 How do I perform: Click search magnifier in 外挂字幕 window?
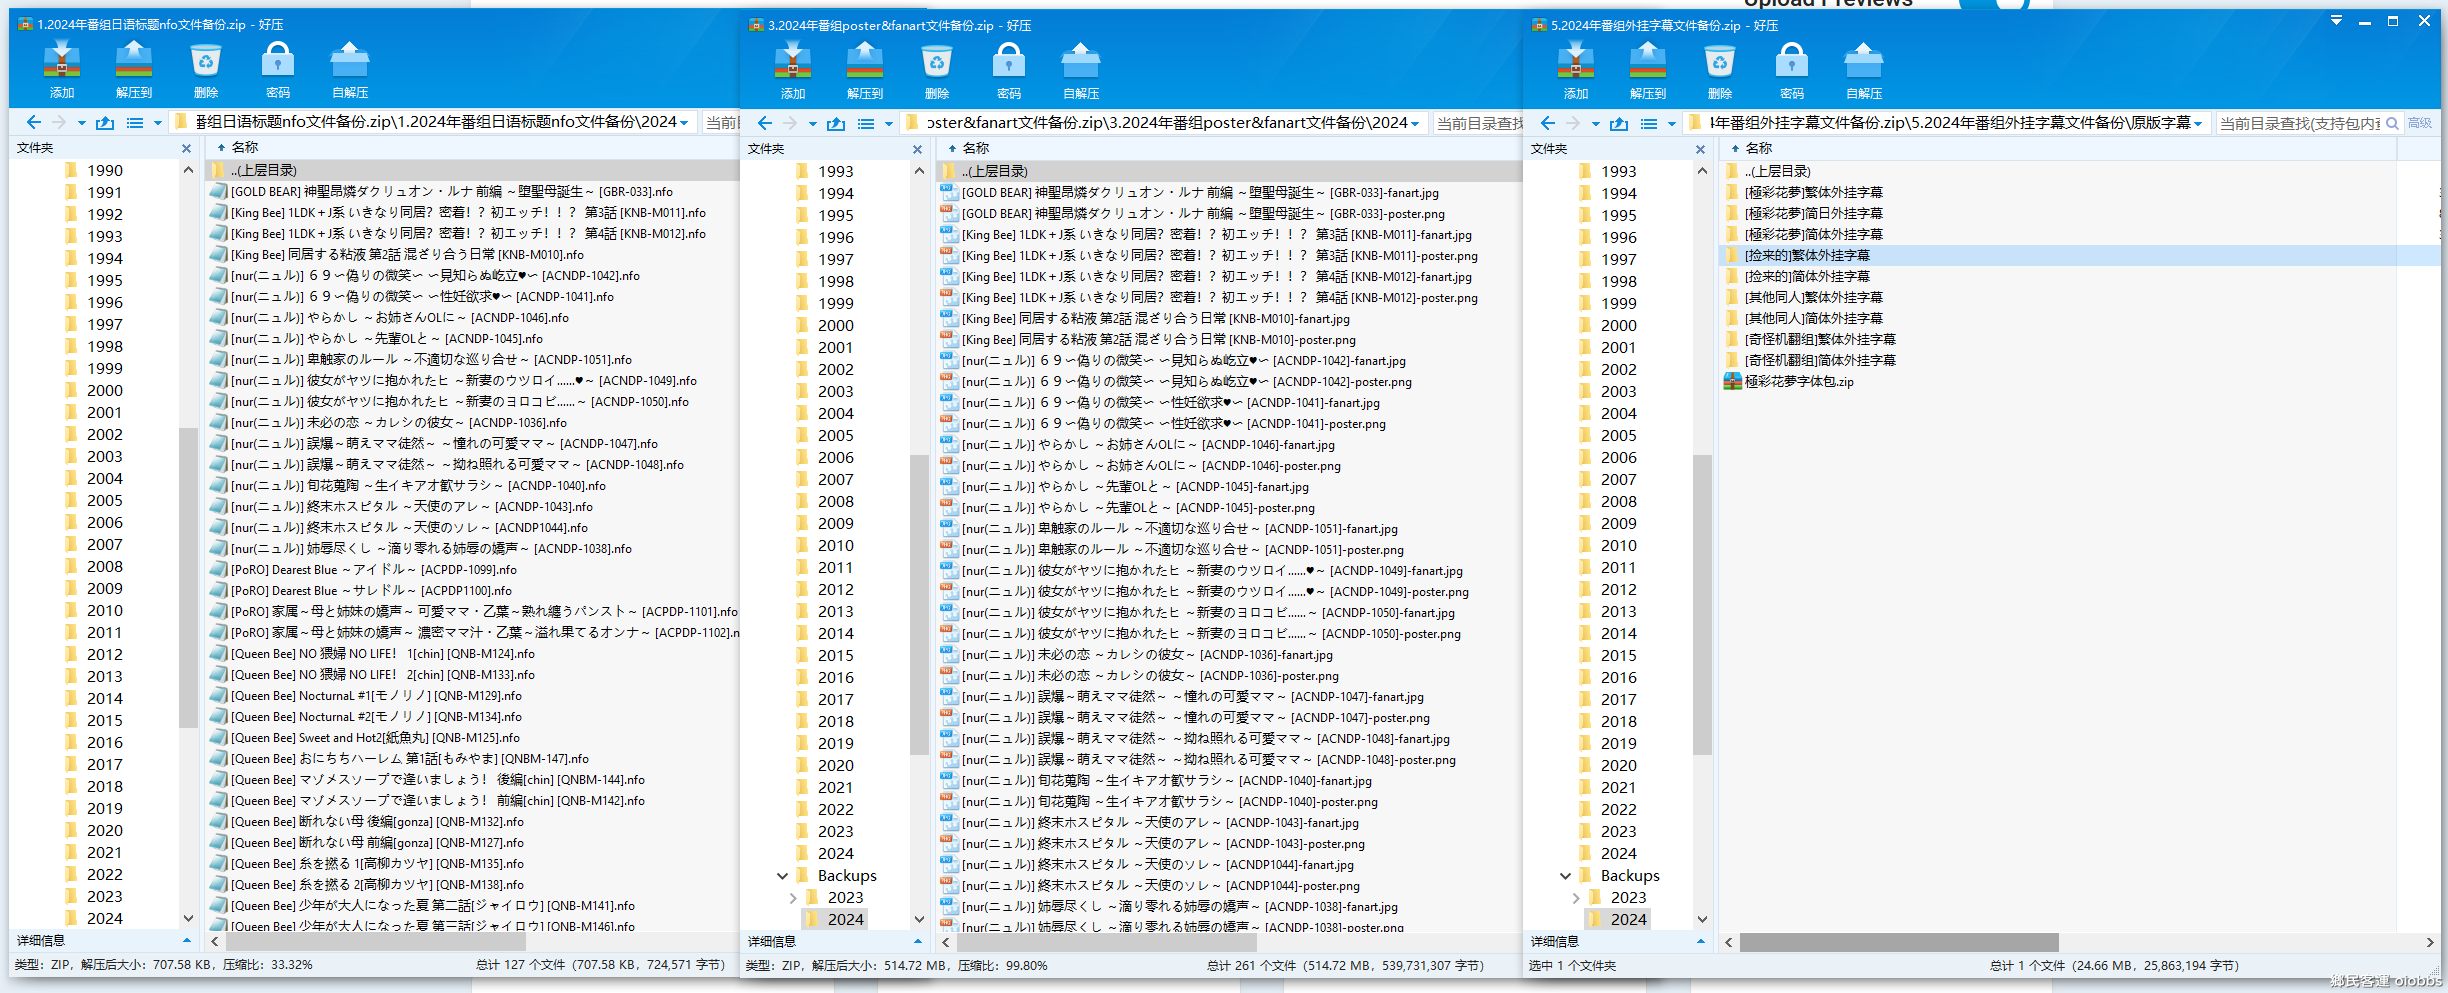click(x=2392, y=123)
